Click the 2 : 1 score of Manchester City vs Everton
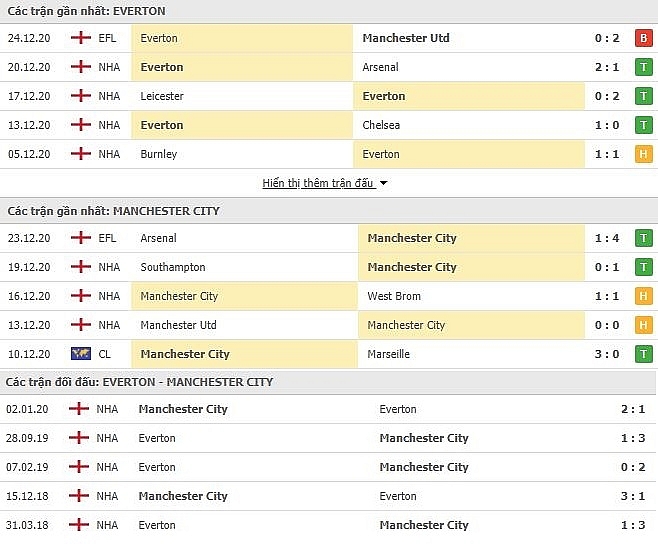This screenshot has width=658, height=544. 633,409
